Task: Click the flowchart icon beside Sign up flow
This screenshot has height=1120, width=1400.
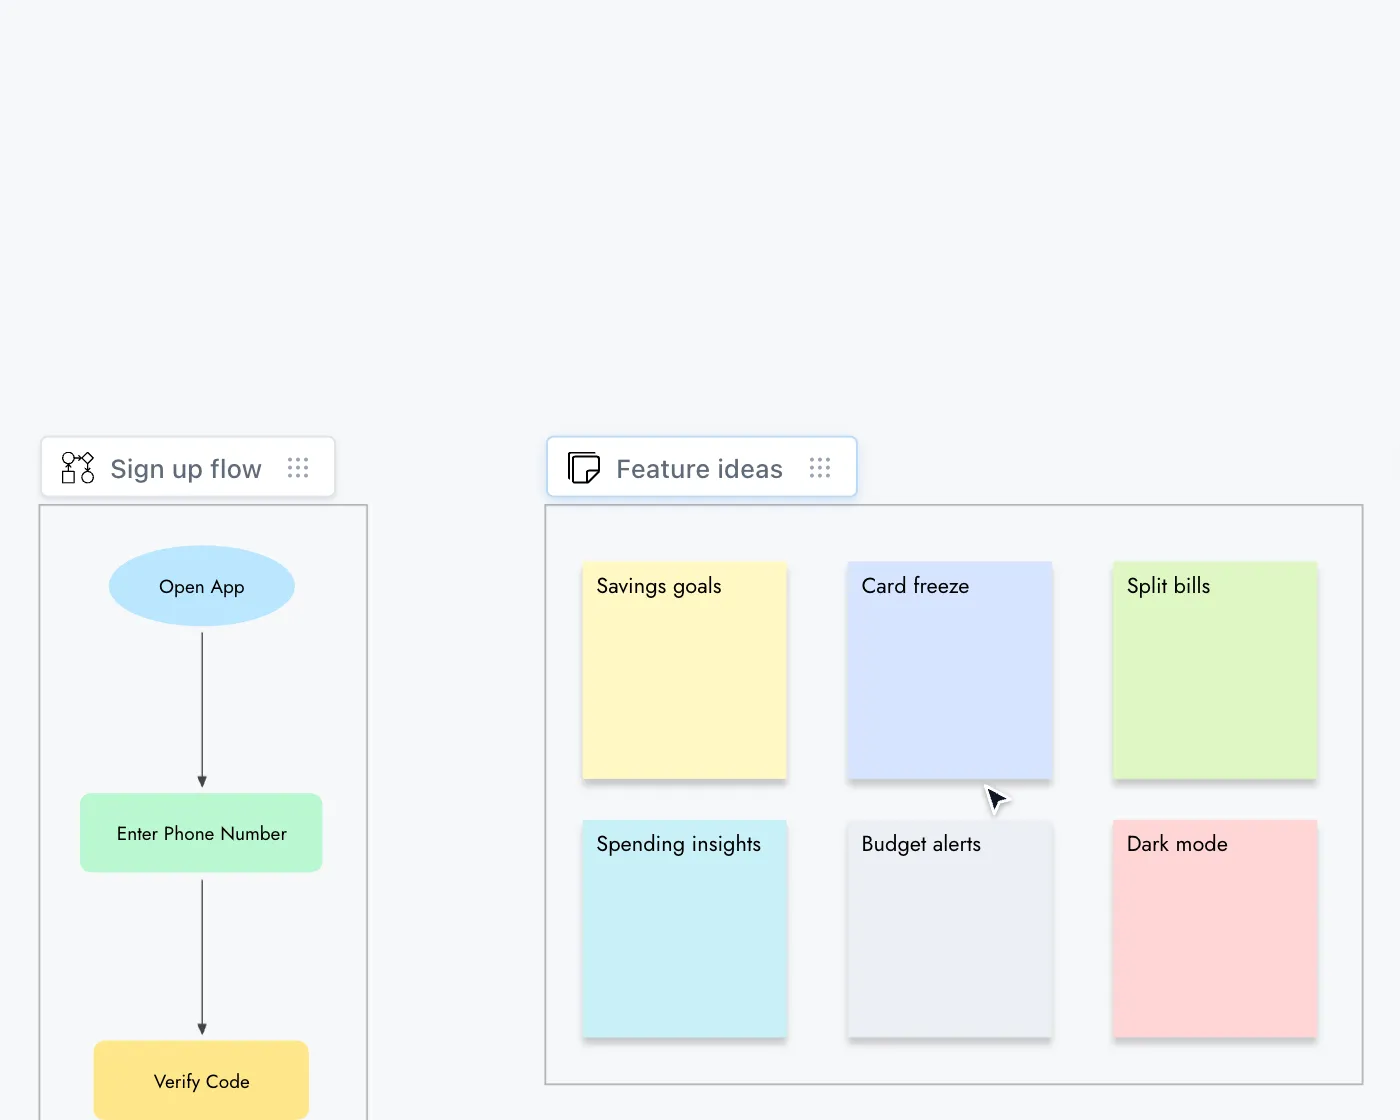Action: pos(78,468)
